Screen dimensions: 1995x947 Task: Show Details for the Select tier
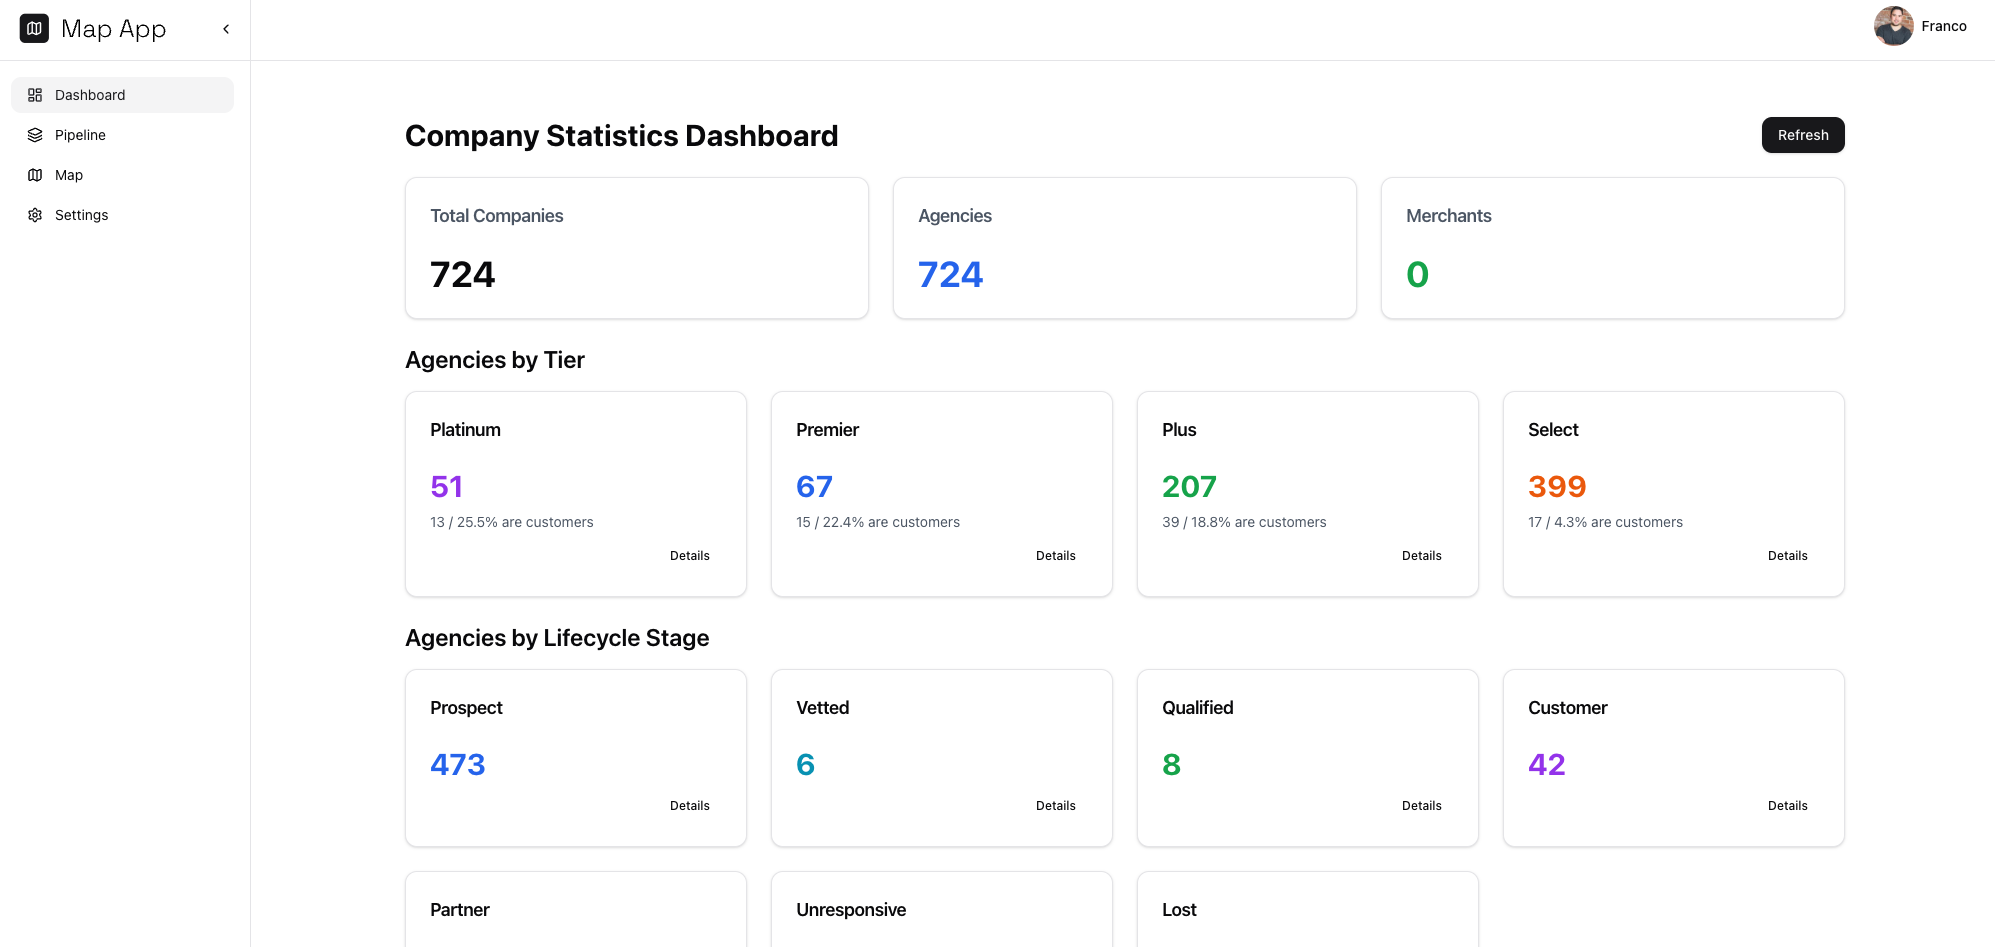click(1787, 555)
